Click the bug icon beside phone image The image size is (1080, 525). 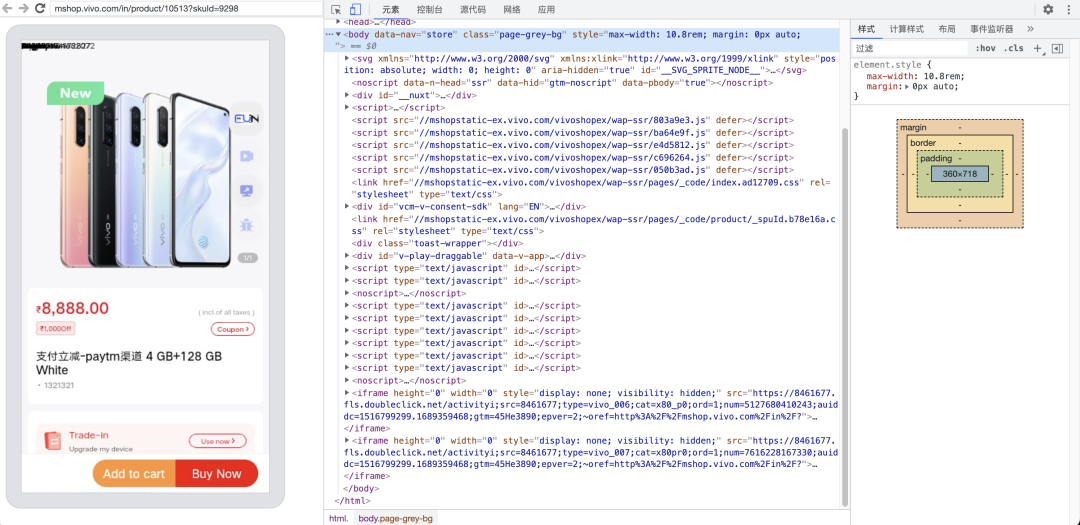tap(246, 224)
